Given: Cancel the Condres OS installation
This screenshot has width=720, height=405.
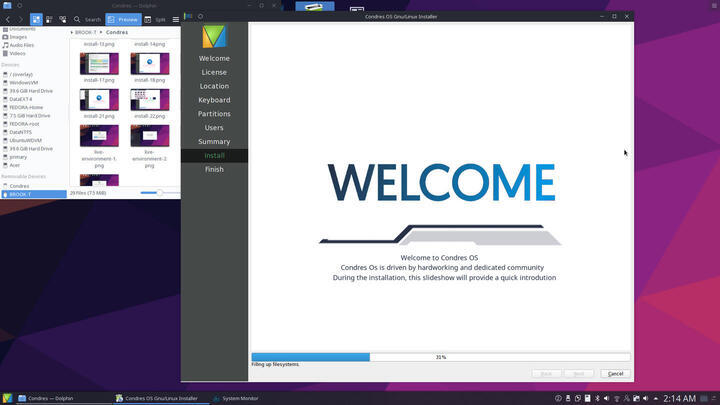Looking at the screenshot, I should pos(615,374).
